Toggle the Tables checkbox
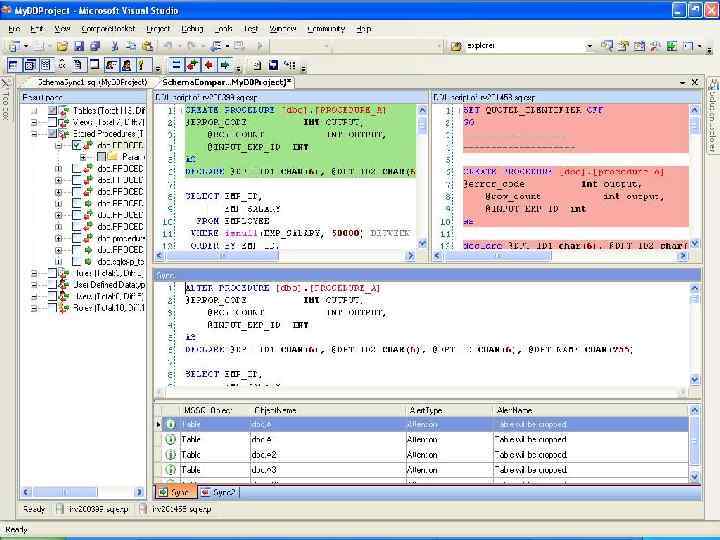Viewport: 720px width, 540px height. pyautogui.click(x=52, y=110)
